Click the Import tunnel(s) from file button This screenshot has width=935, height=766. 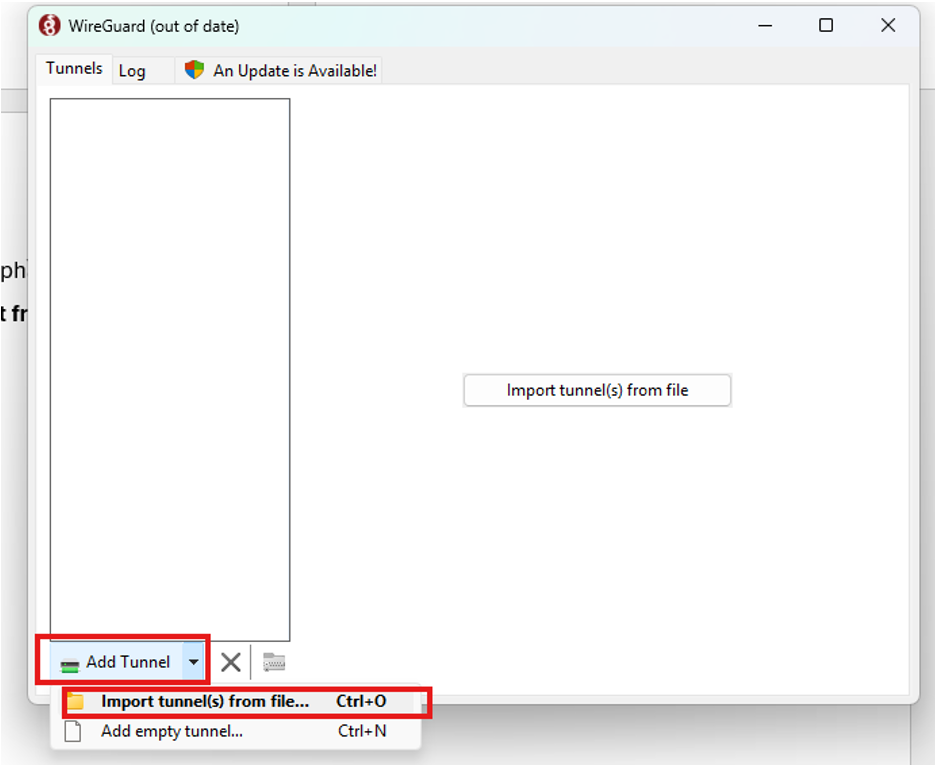pos(597,390)
